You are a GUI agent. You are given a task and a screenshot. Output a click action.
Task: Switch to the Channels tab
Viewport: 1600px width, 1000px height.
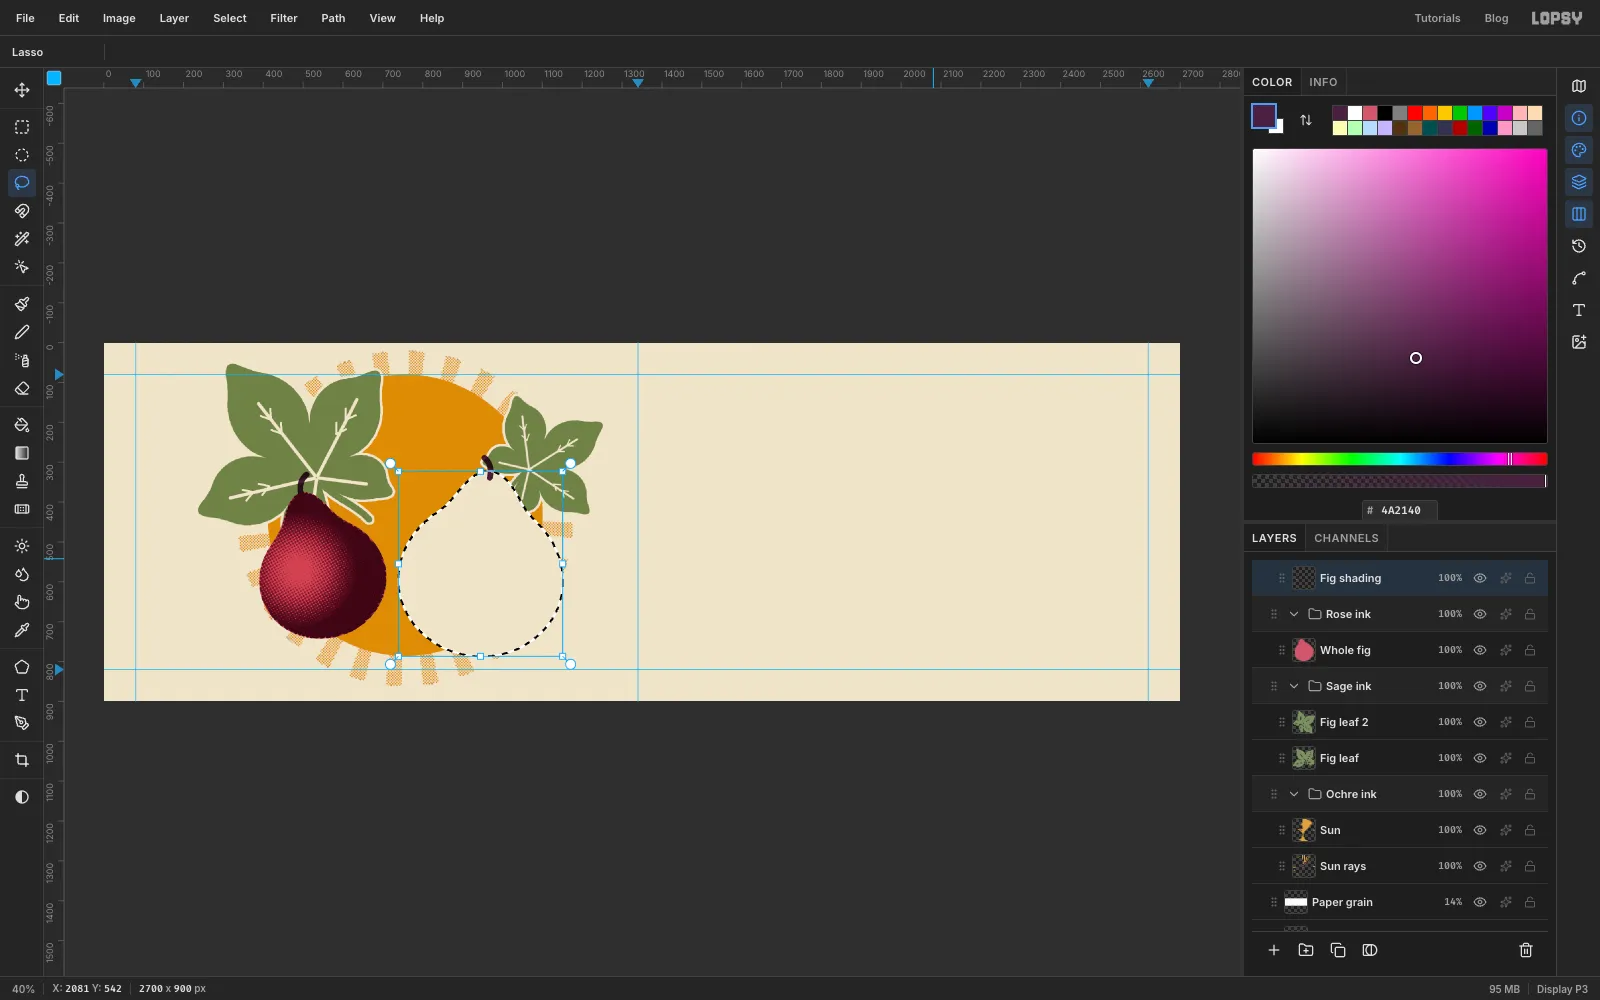pos(1346,538)
